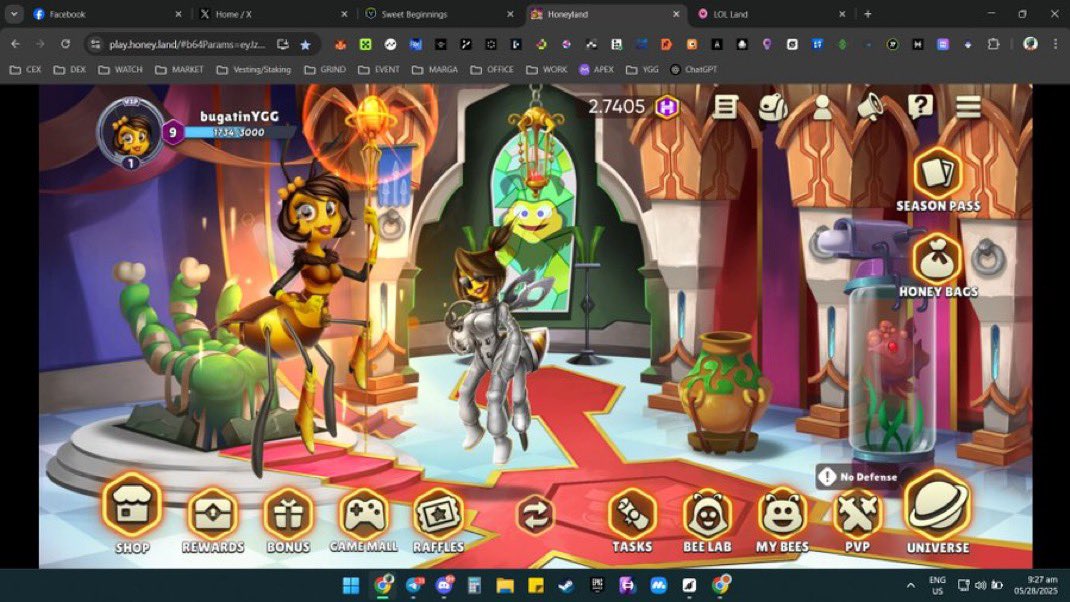Click the bugatinYGG player name
The width and height of the screenshot is (1070, 602).
tap(240, 117)
